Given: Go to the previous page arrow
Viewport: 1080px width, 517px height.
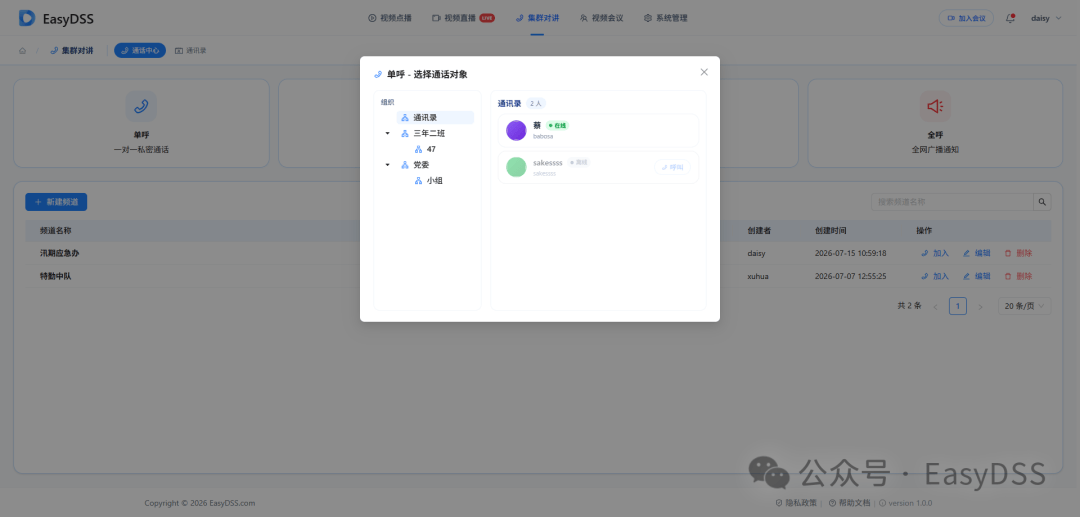Looking at the screenshot, I should pyautogui.click(x=935, y=306).
